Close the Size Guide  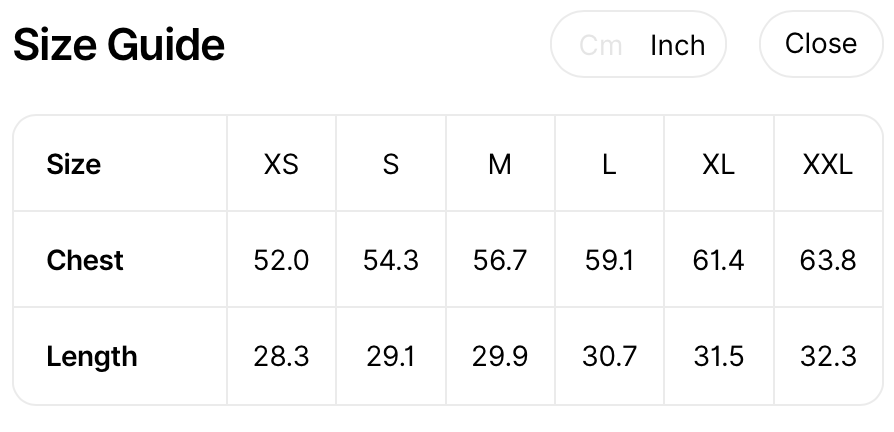point(821,43)
